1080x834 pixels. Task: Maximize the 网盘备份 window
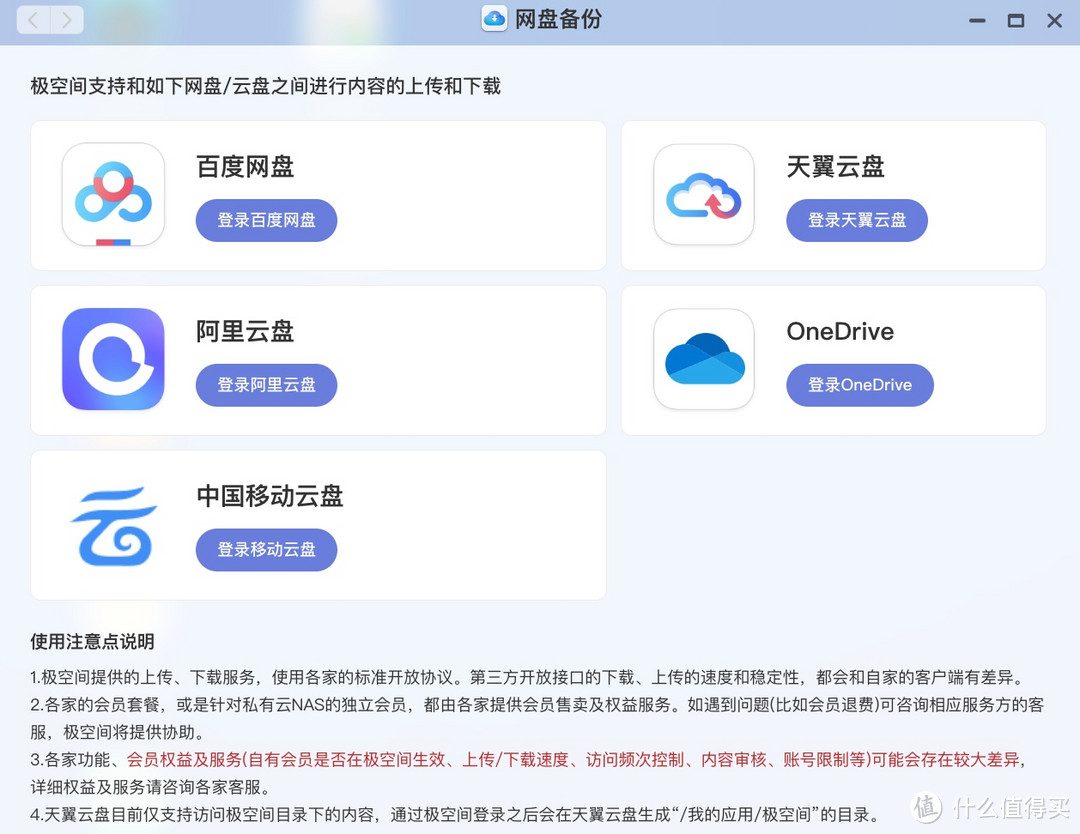(x=1016, y=20)
